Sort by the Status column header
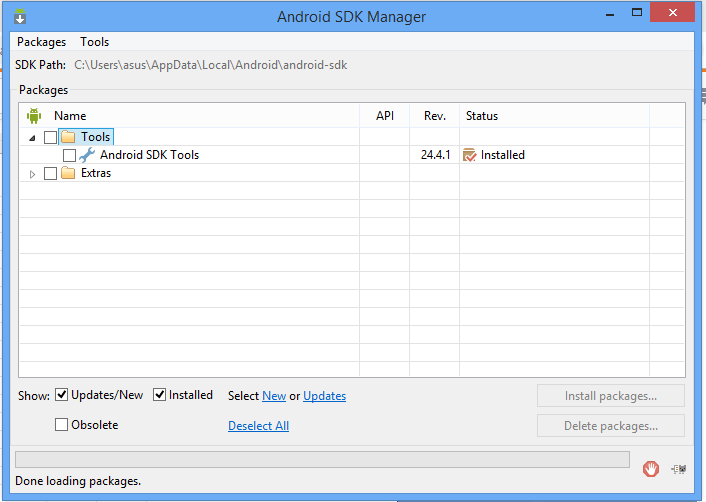This screenshot has height=502, width=706. [482, 116]
